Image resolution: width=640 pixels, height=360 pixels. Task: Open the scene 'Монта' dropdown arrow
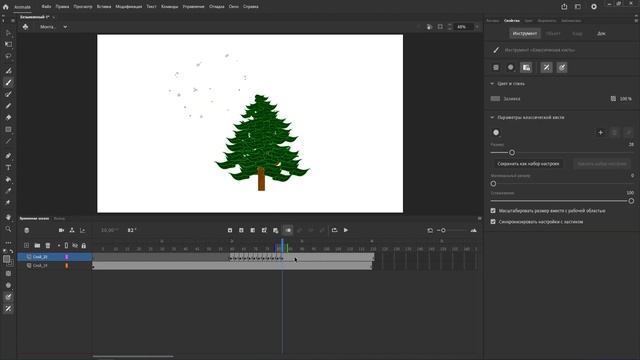[x=65, y=27]
